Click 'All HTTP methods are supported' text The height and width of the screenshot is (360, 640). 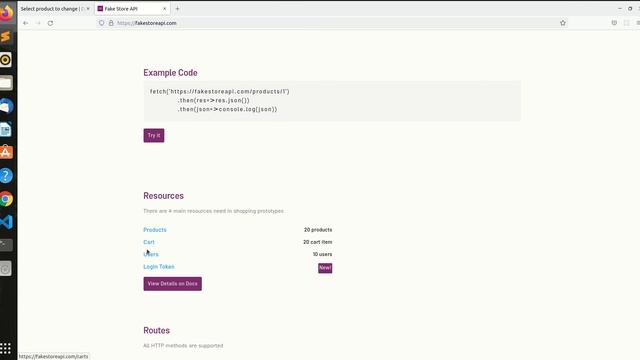tap(183, 346)
